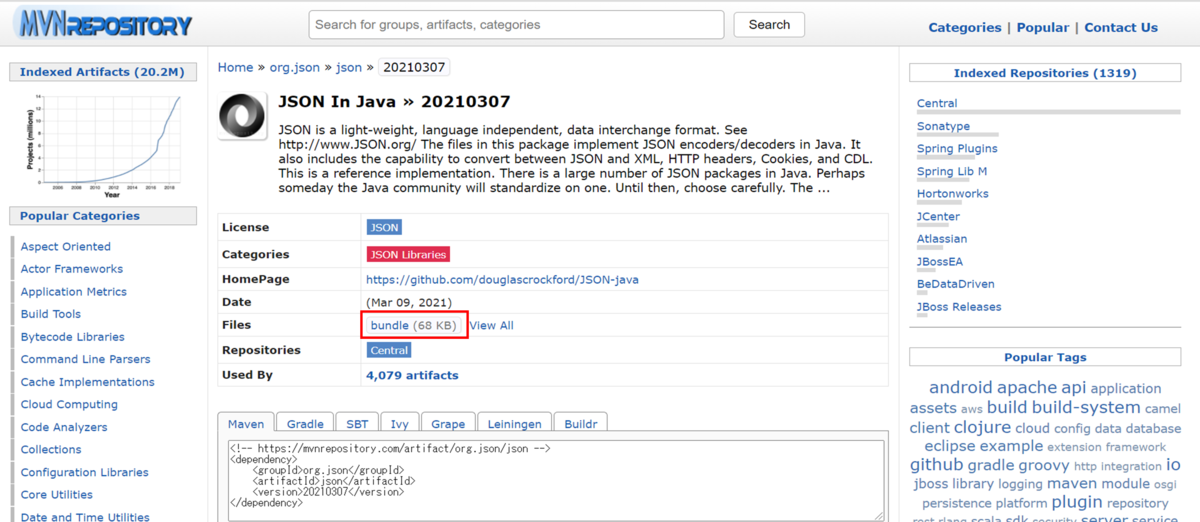This screenshot has height=522, width=1200.
Task: Switch to the Gradle tab
Action: 304,423
